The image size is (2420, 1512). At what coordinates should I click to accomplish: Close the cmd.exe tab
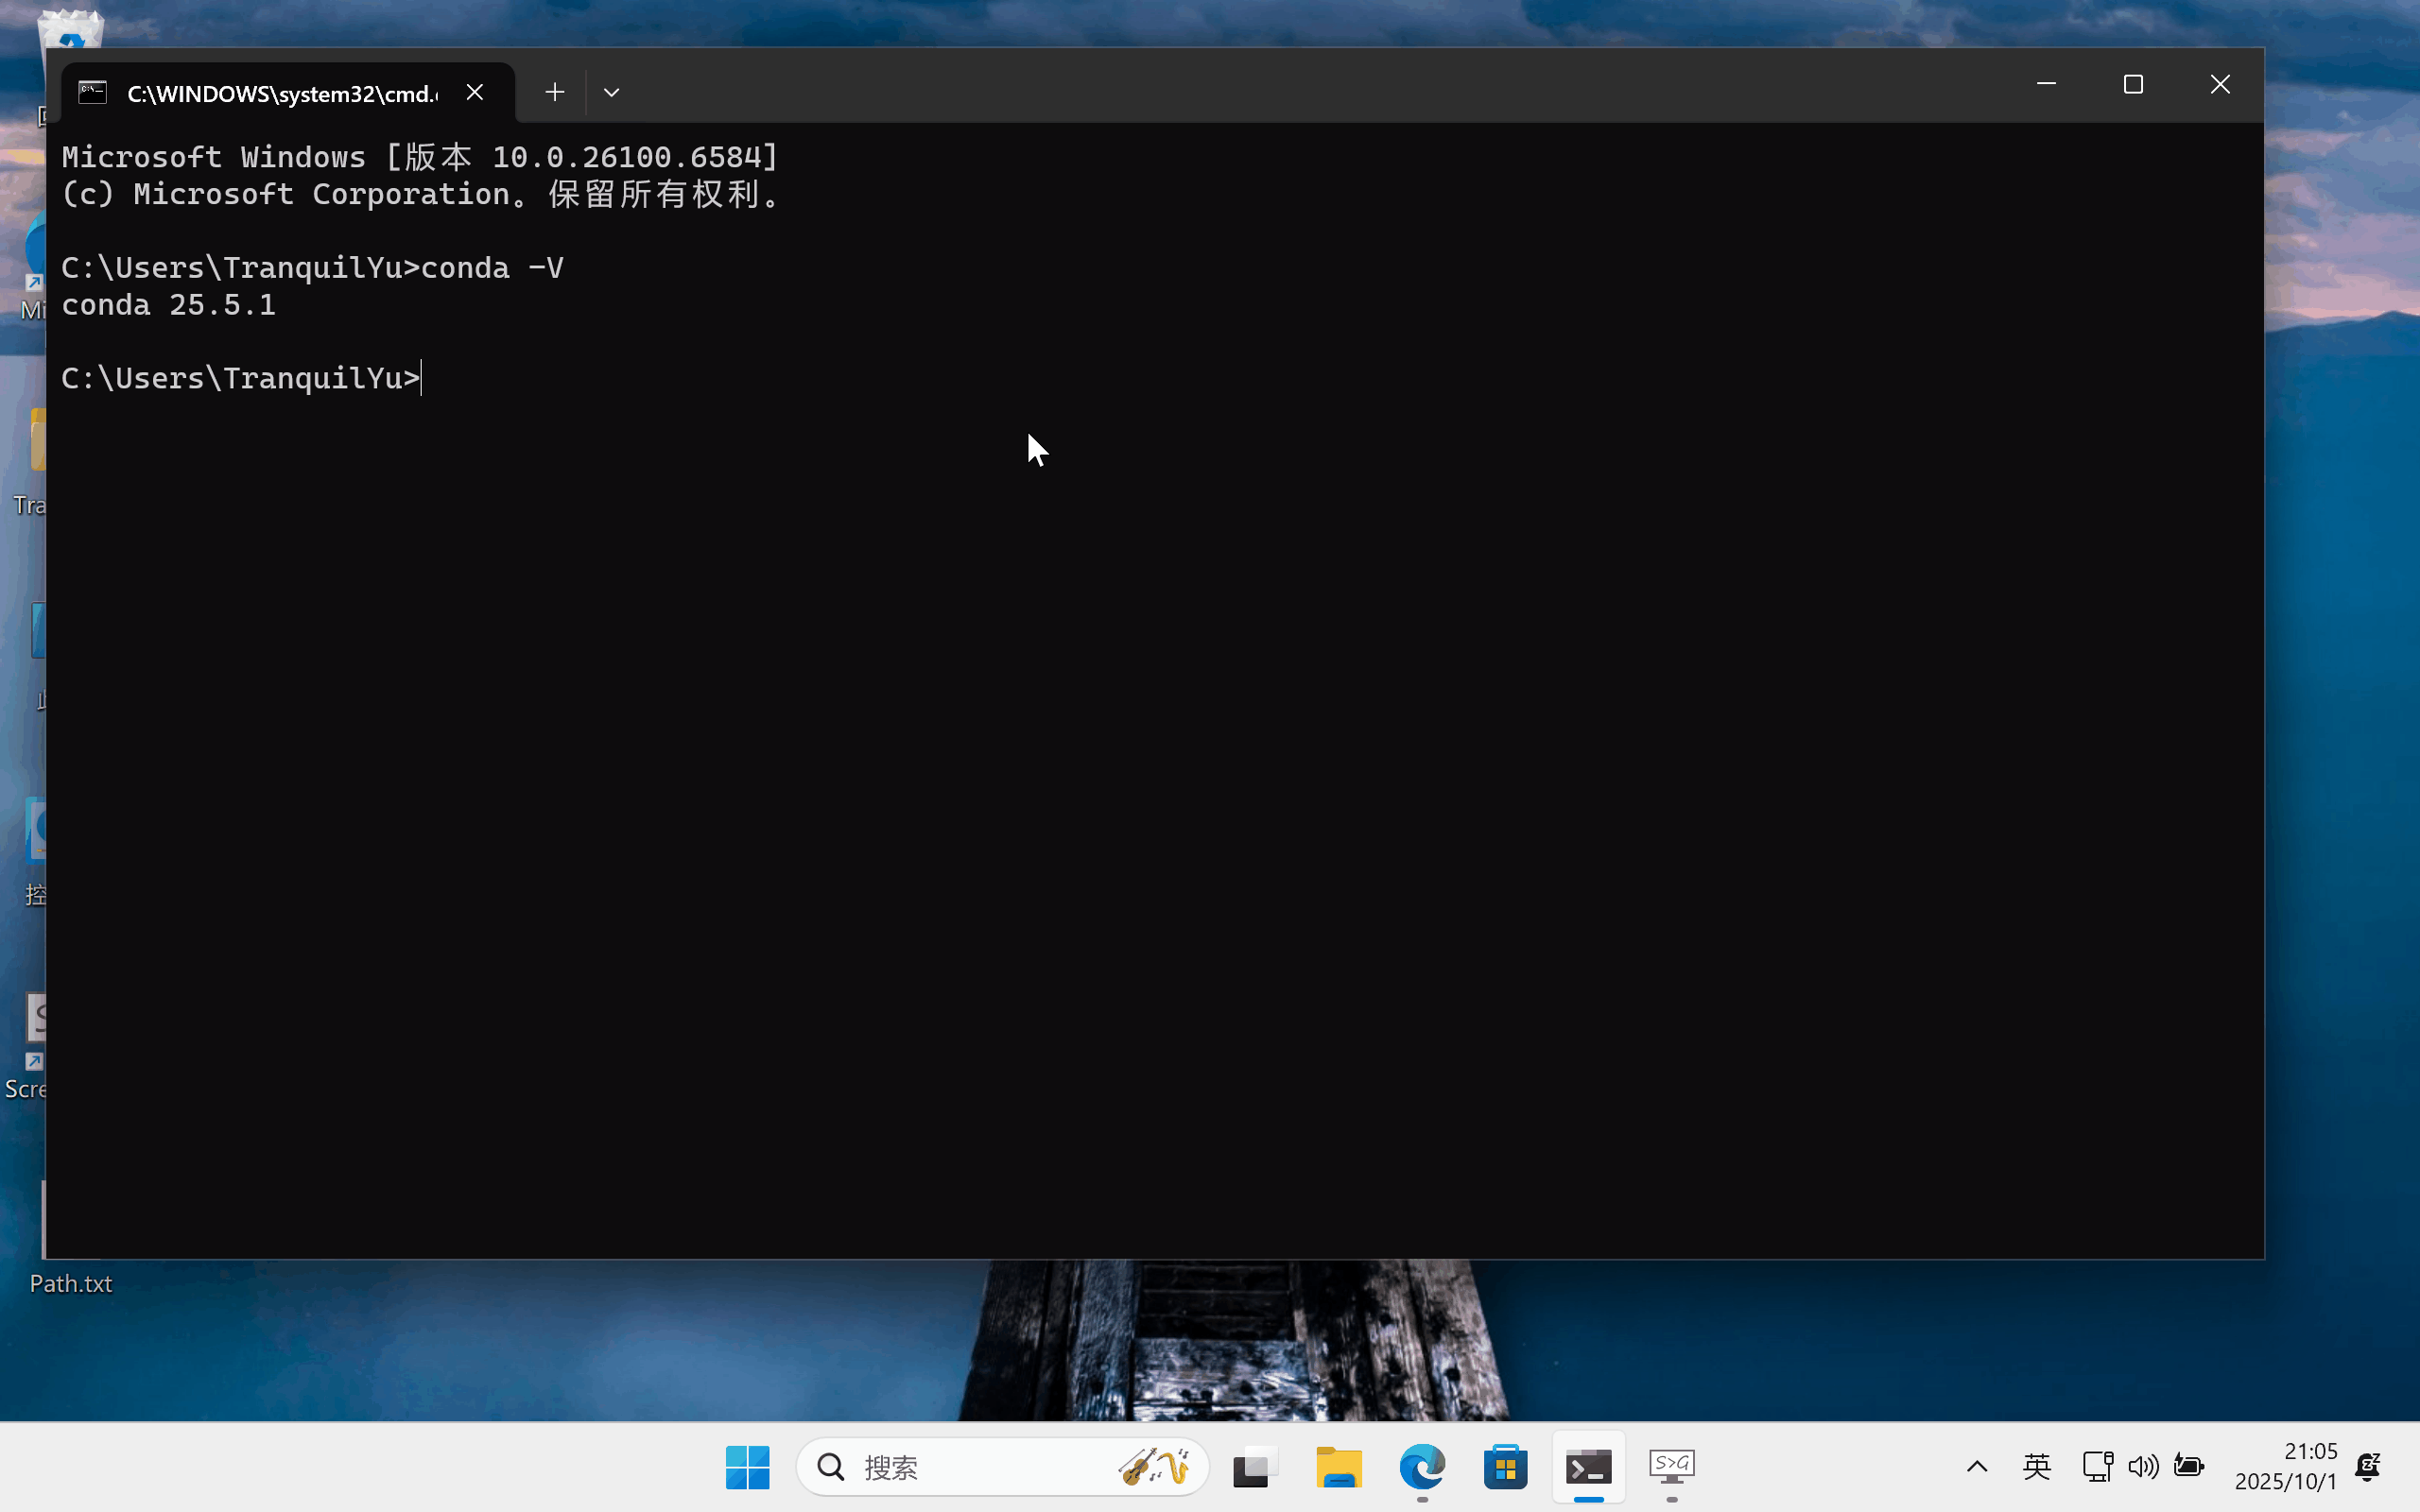coord(475,93)
